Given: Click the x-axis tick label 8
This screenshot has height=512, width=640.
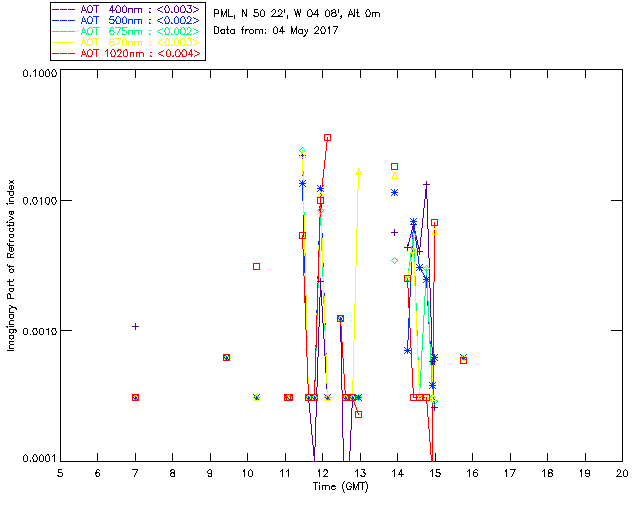Looking at the screenshot, I should coord(173,473).
